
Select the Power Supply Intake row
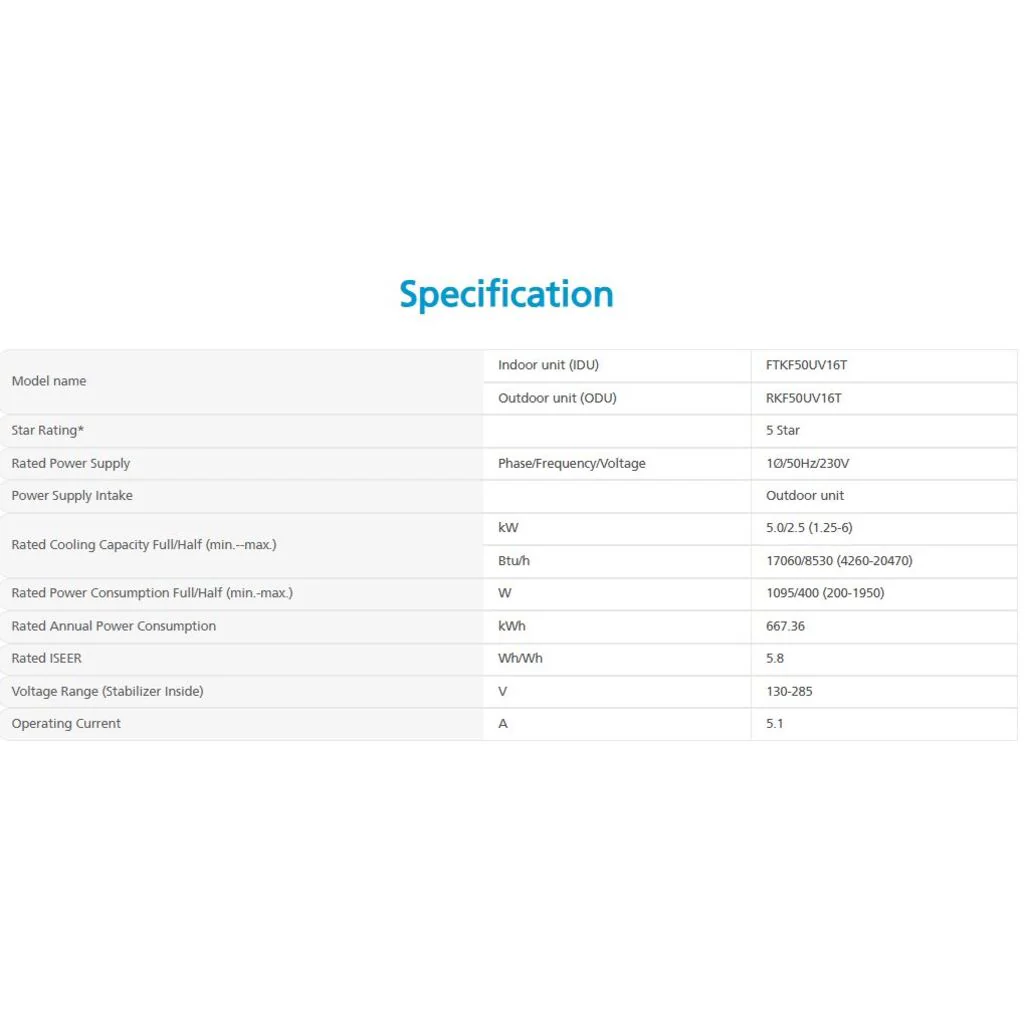509,496
